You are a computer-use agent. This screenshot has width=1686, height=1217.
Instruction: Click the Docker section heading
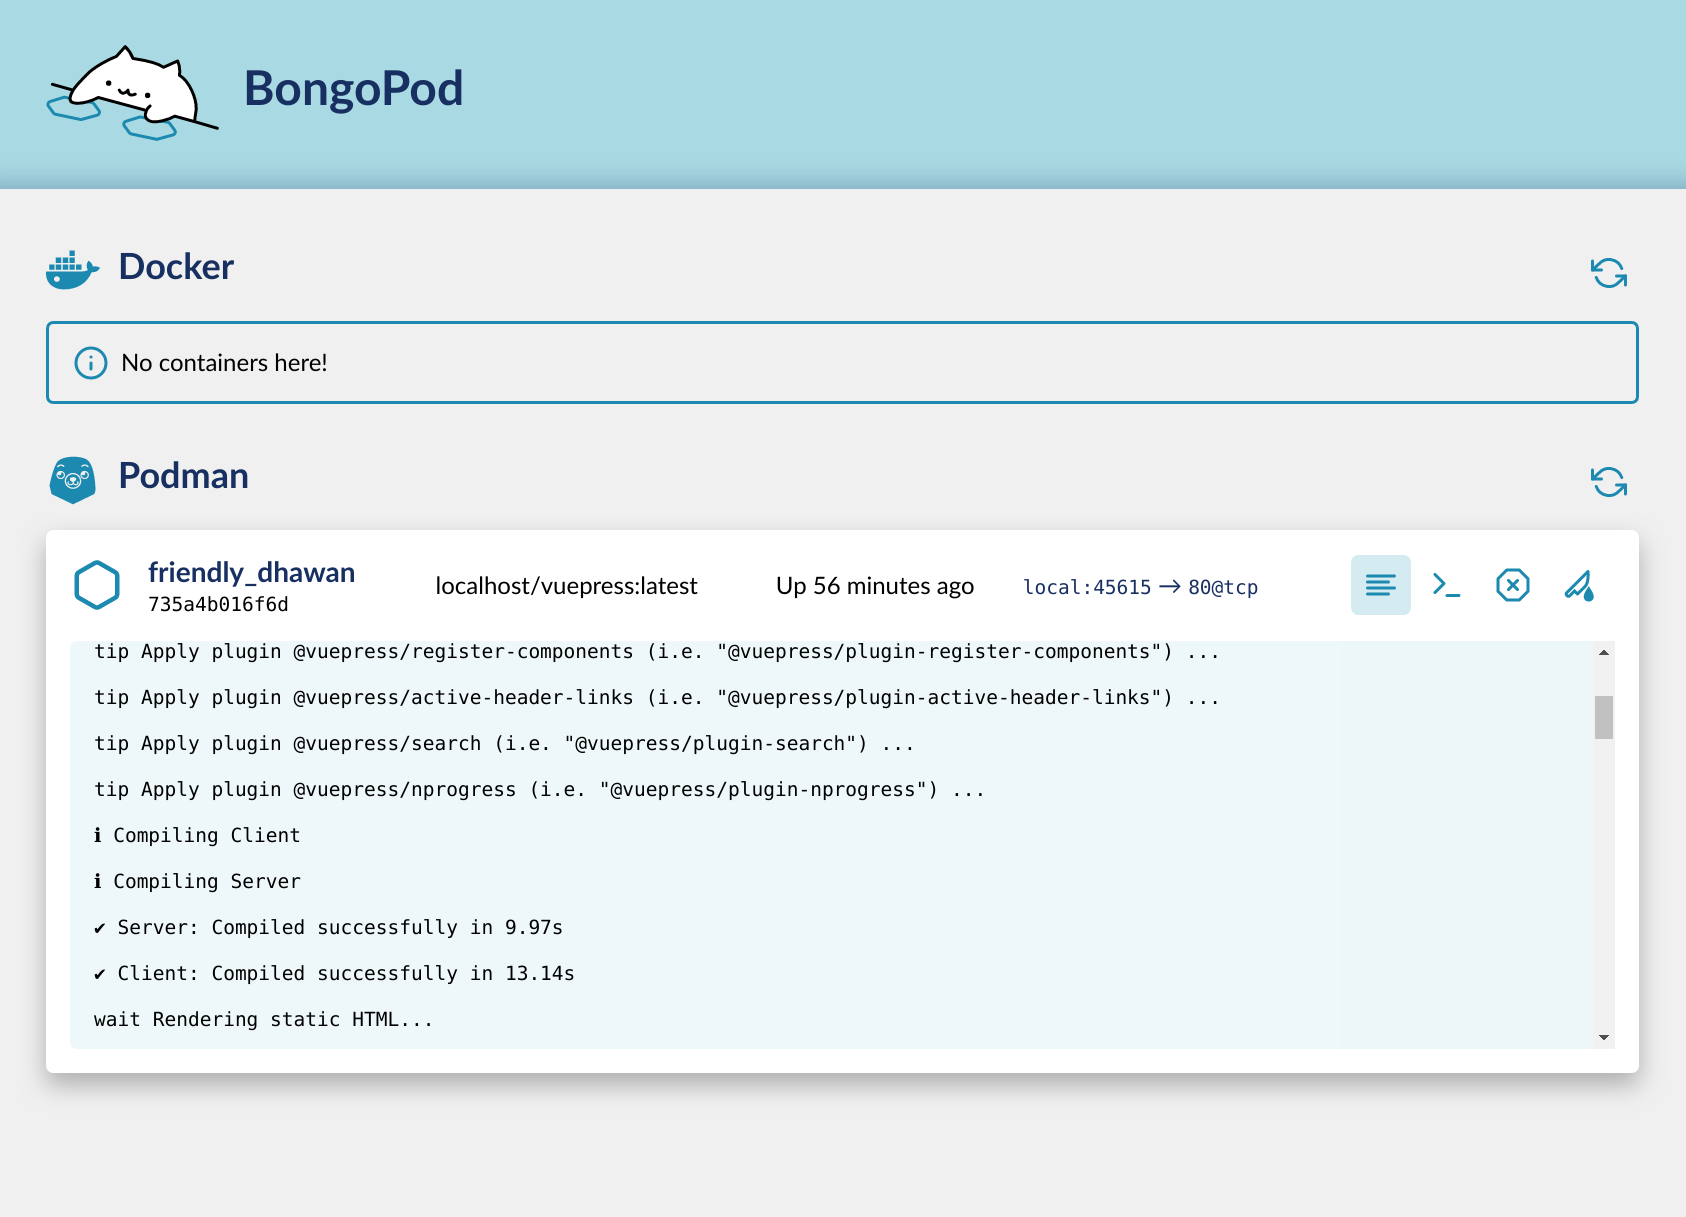click(x=176, y=267)
